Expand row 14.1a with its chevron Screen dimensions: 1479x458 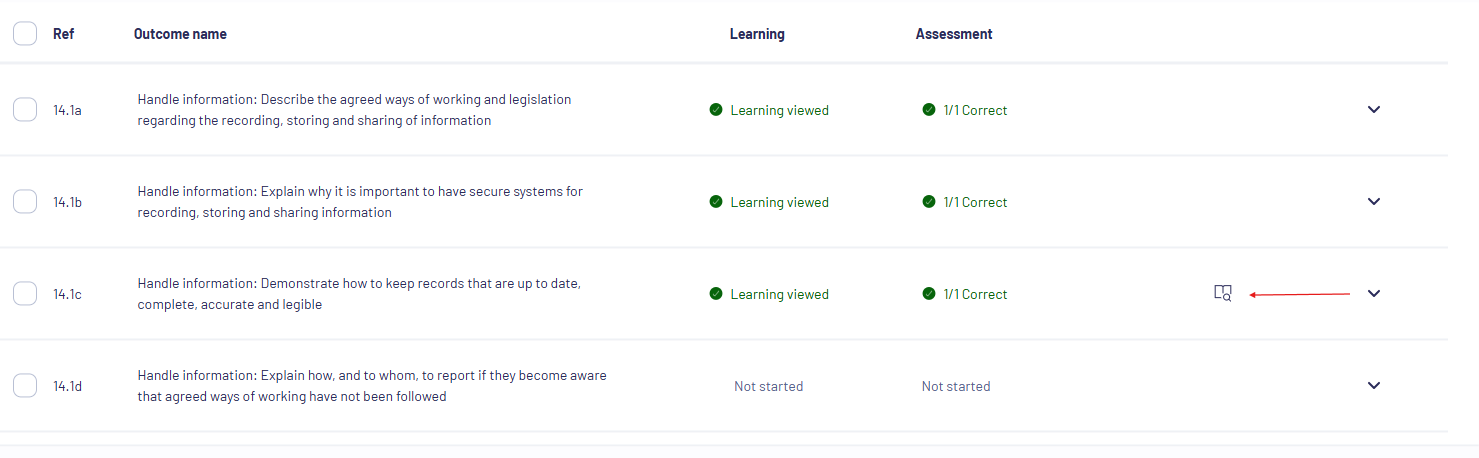click(1374, 110)
